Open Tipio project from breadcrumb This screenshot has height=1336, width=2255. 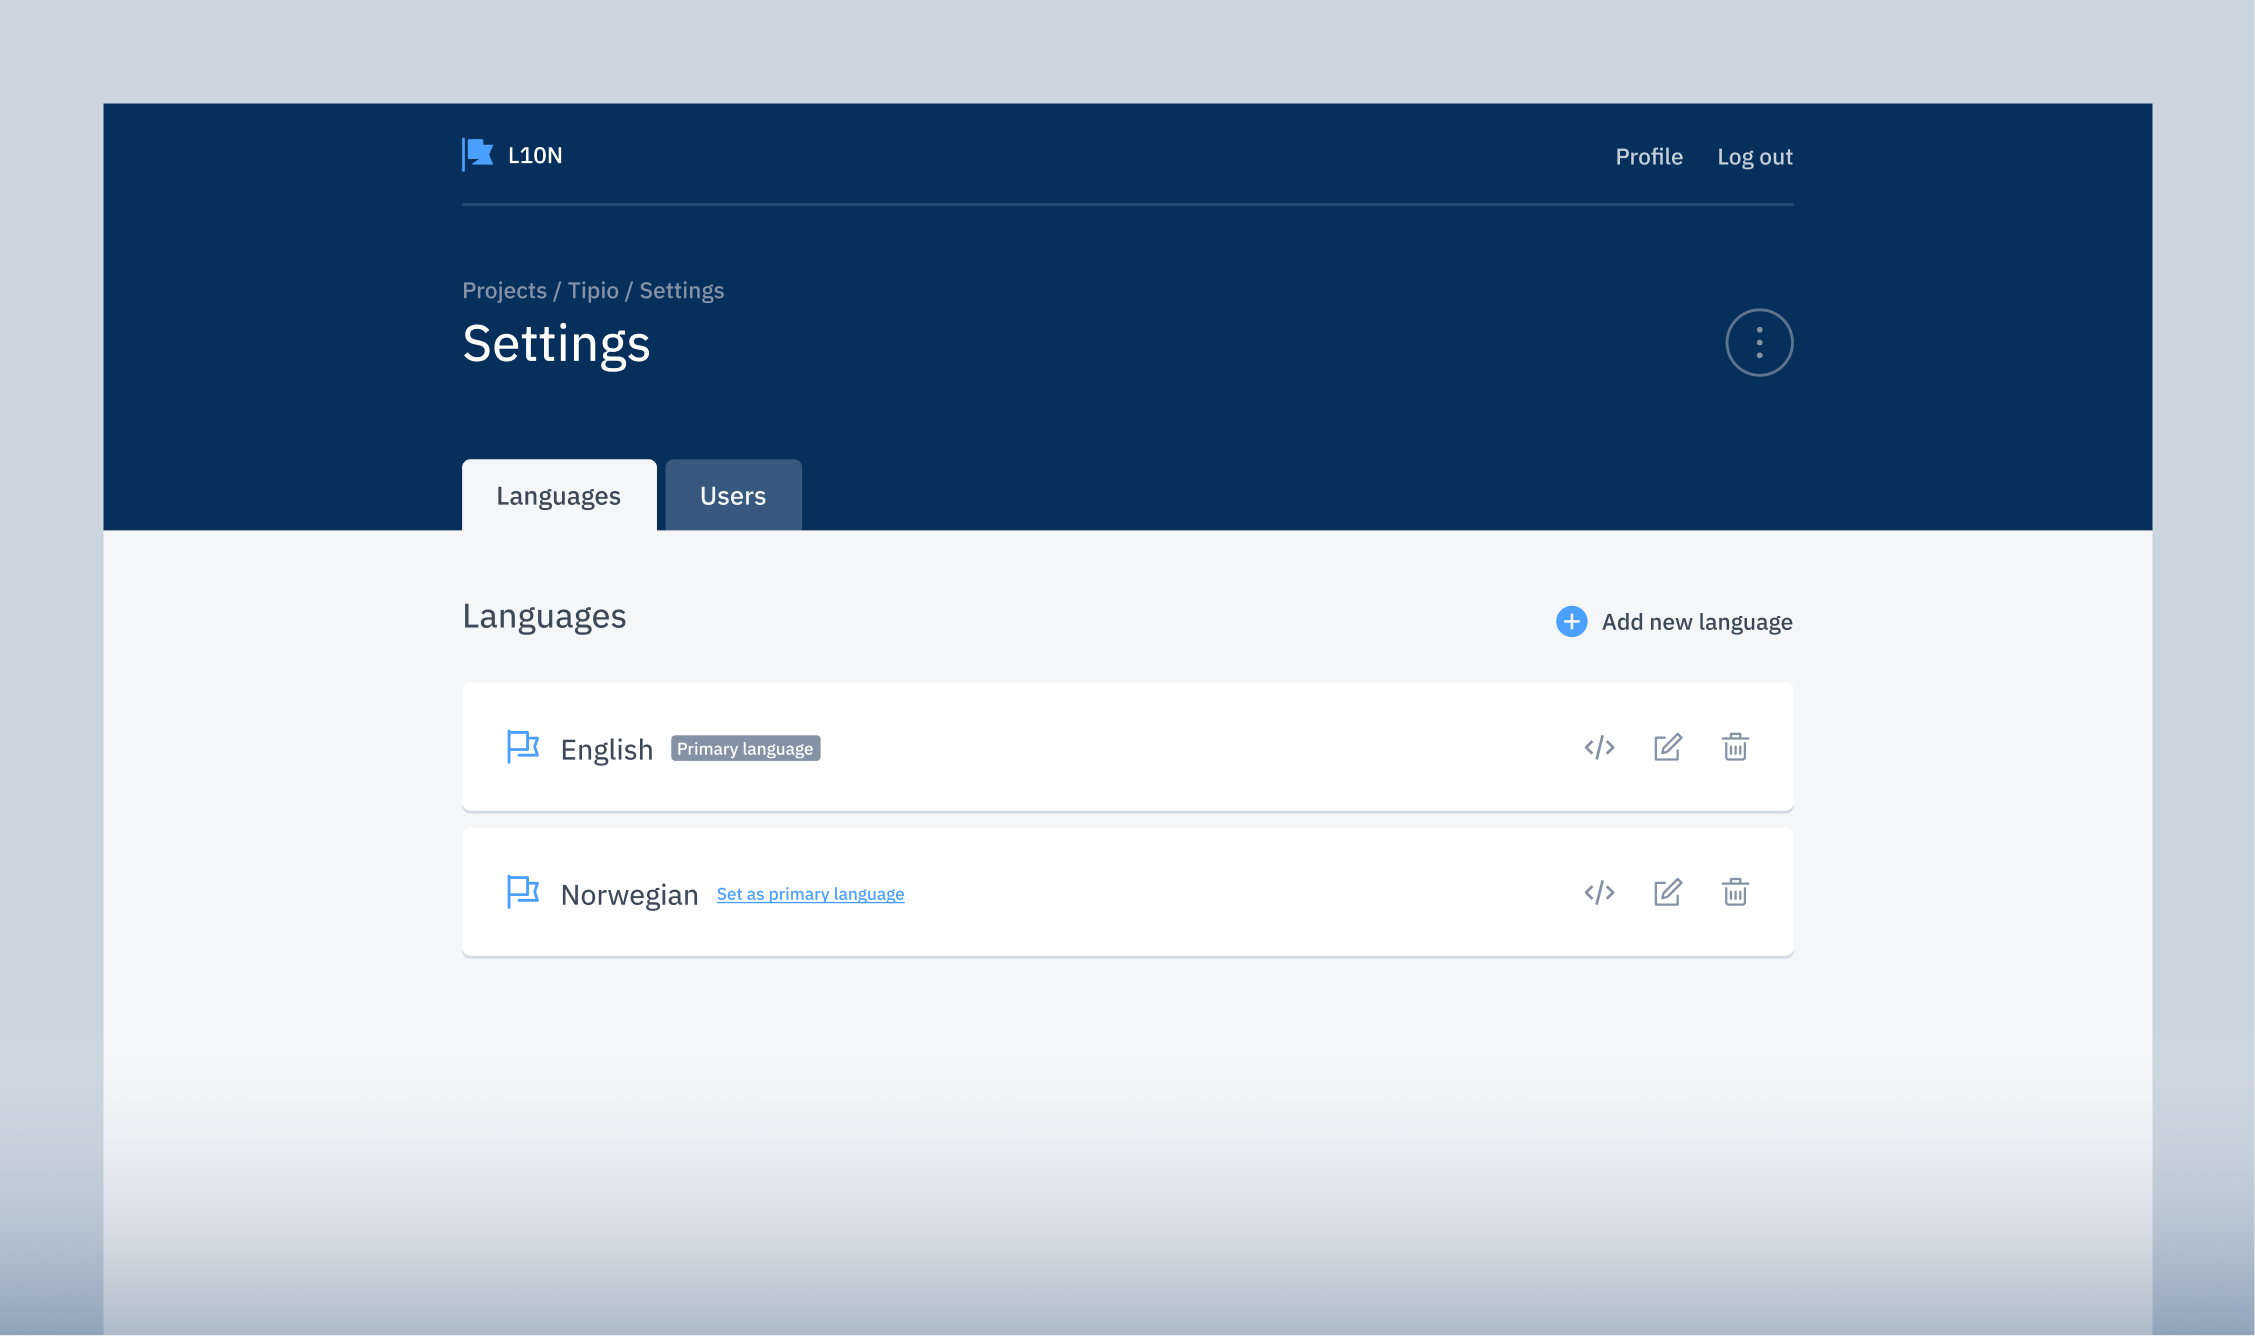pyautogui.click(x=593, y=291)
